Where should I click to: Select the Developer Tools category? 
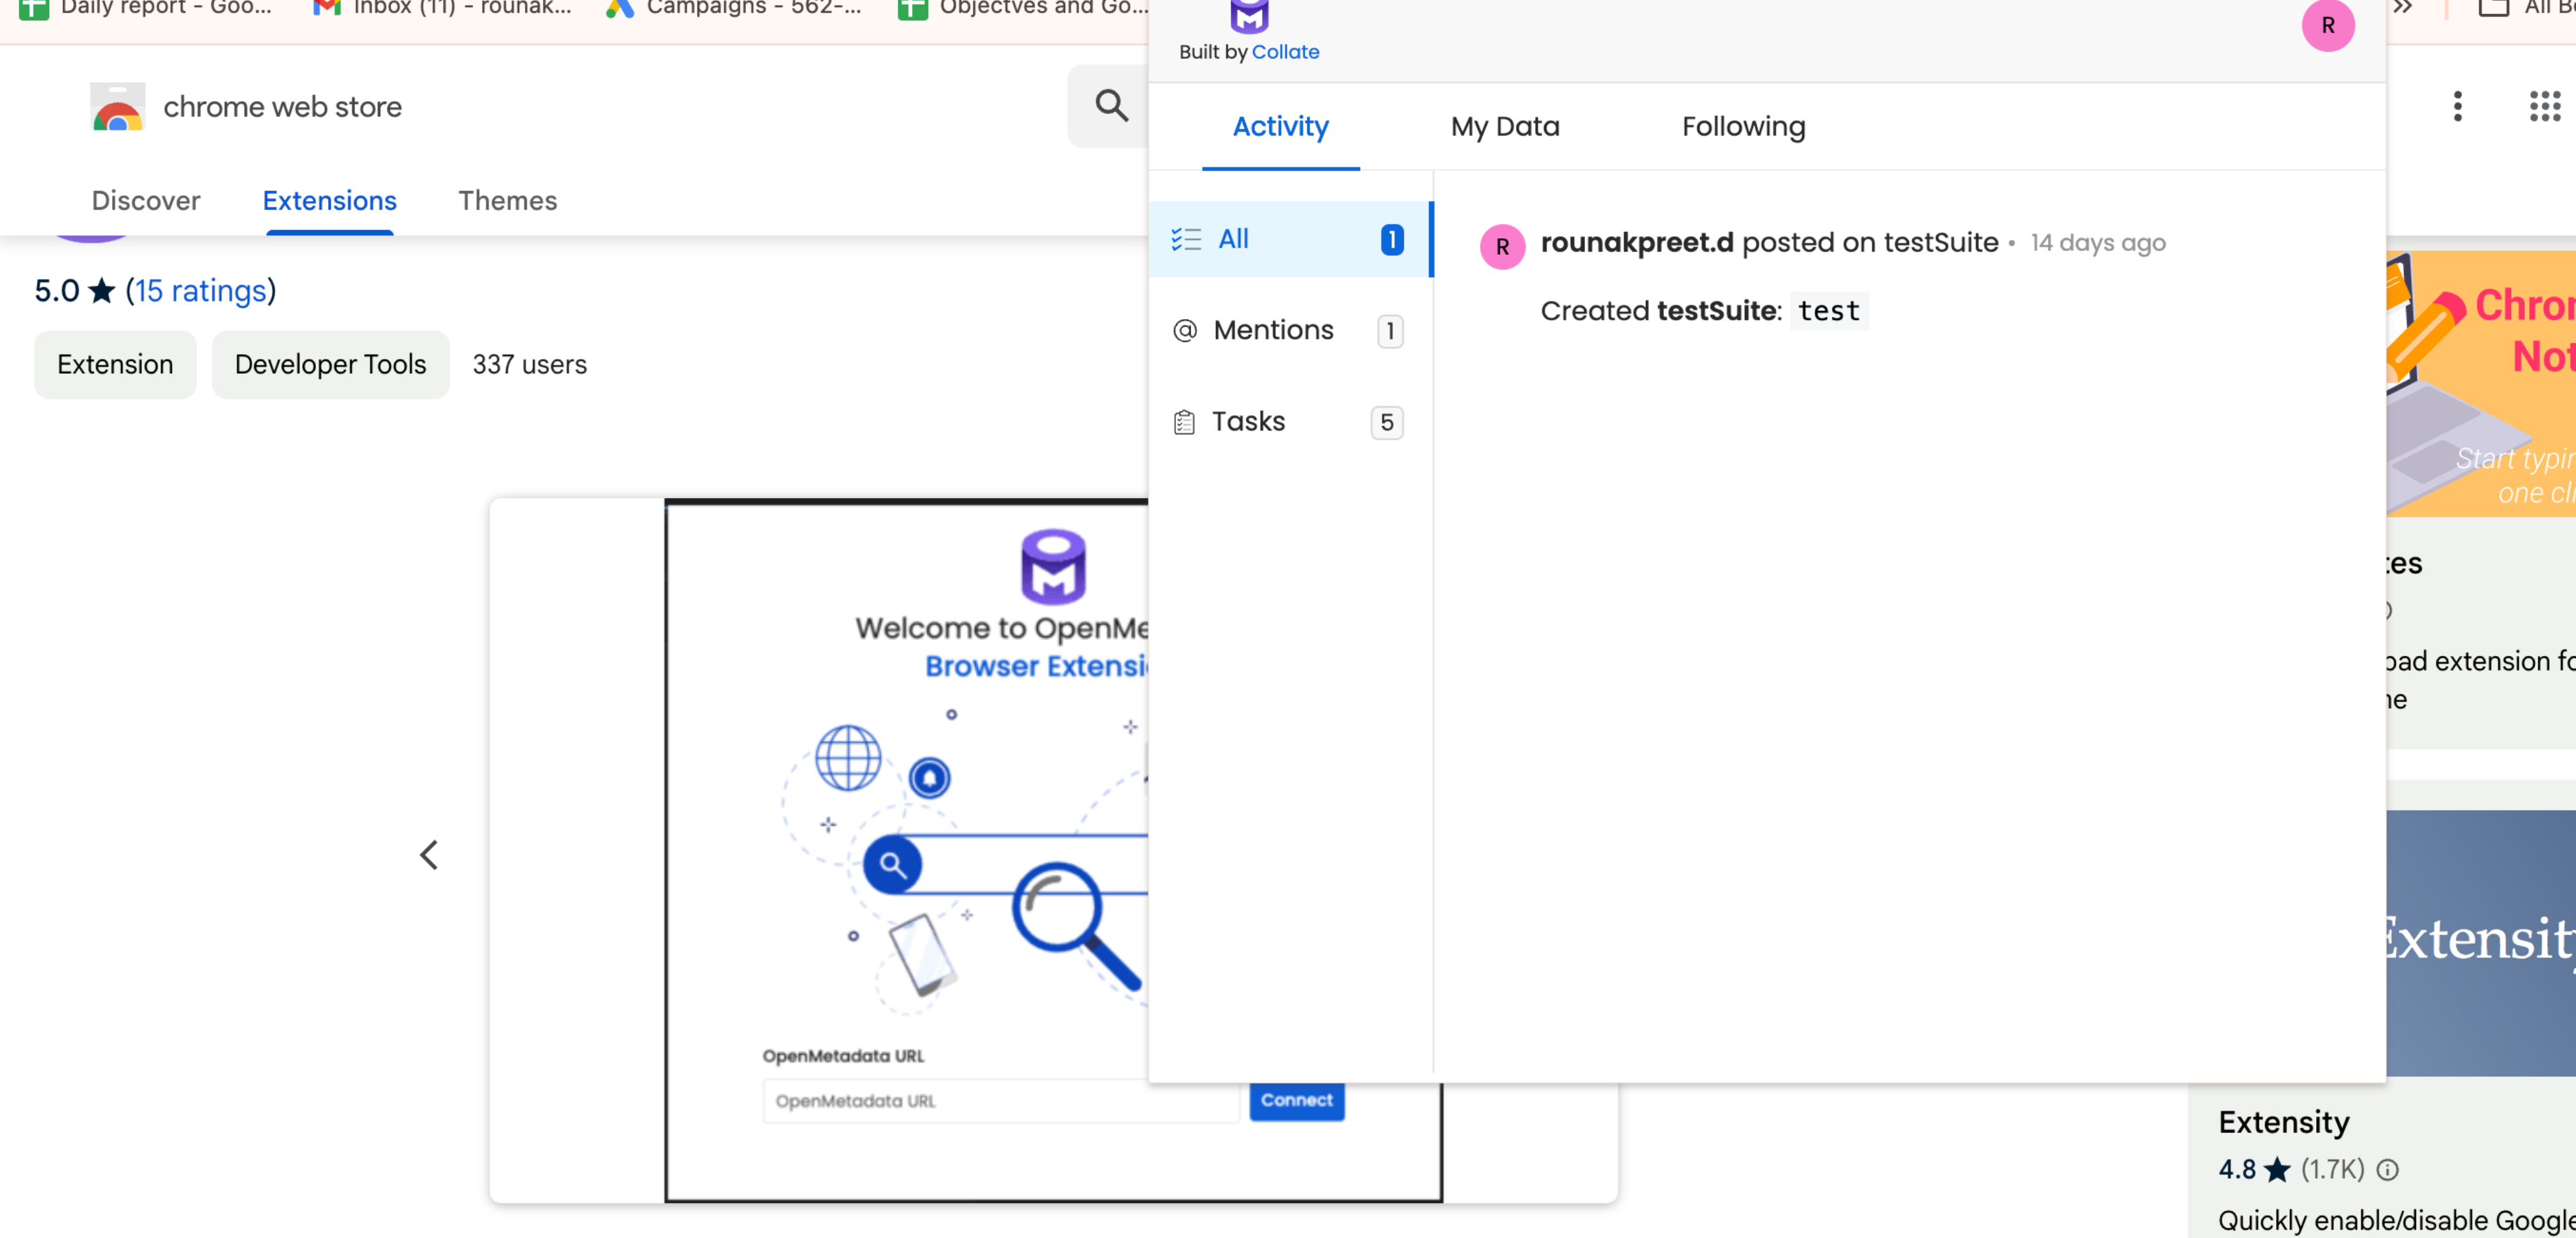[x=330, y=364]
